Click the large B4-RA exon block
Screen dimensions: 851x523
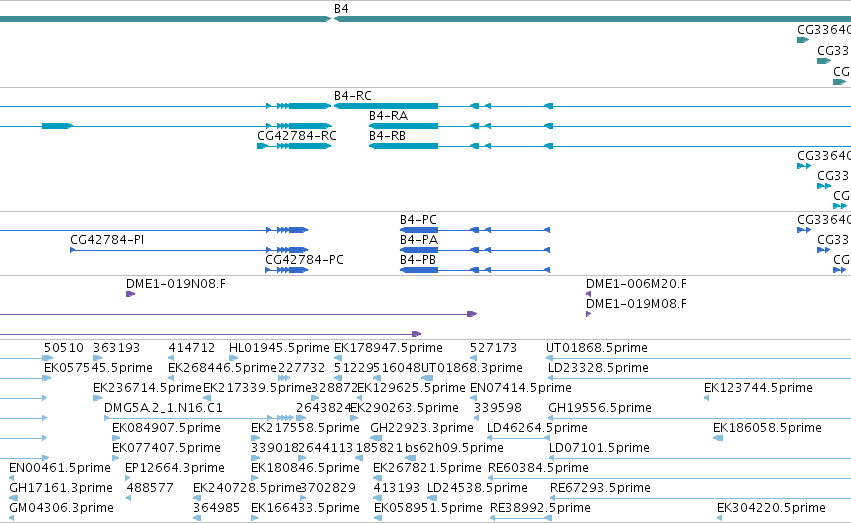[x=403, y=126]
